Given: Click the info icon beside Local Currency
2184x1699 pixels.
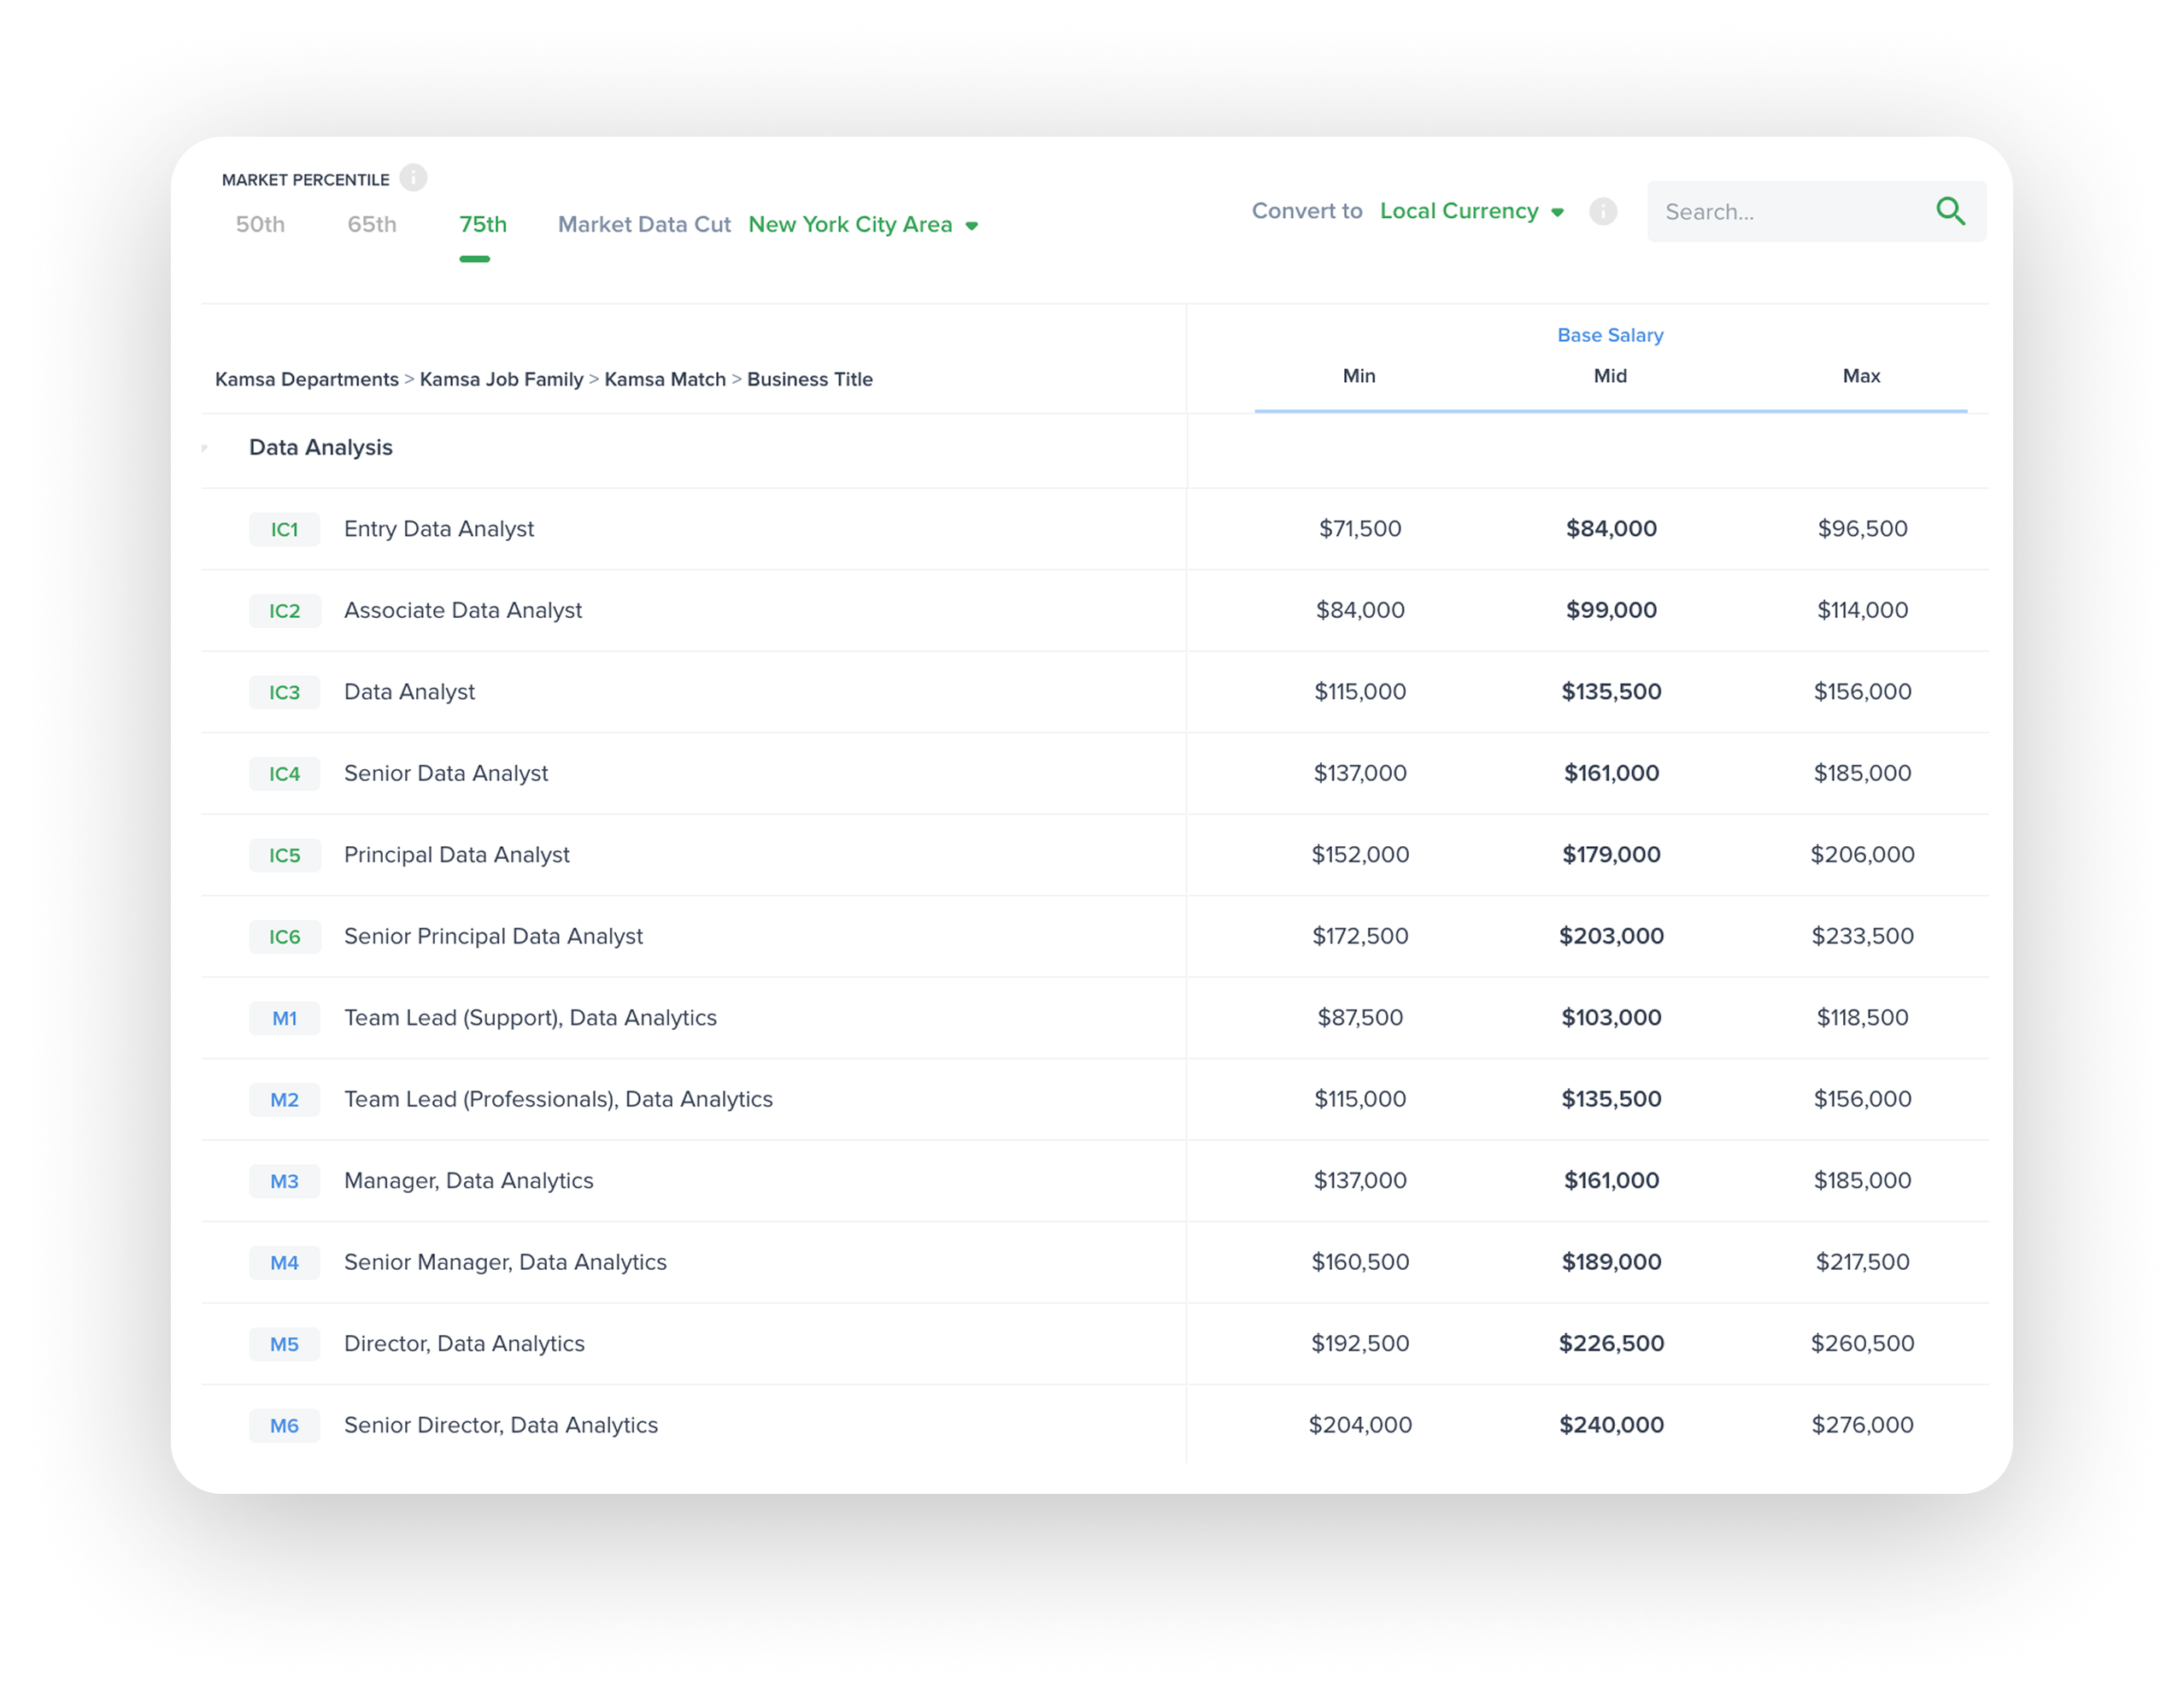Looking at the screenshot, I should pyautogui.click(x=1603, y=211).
